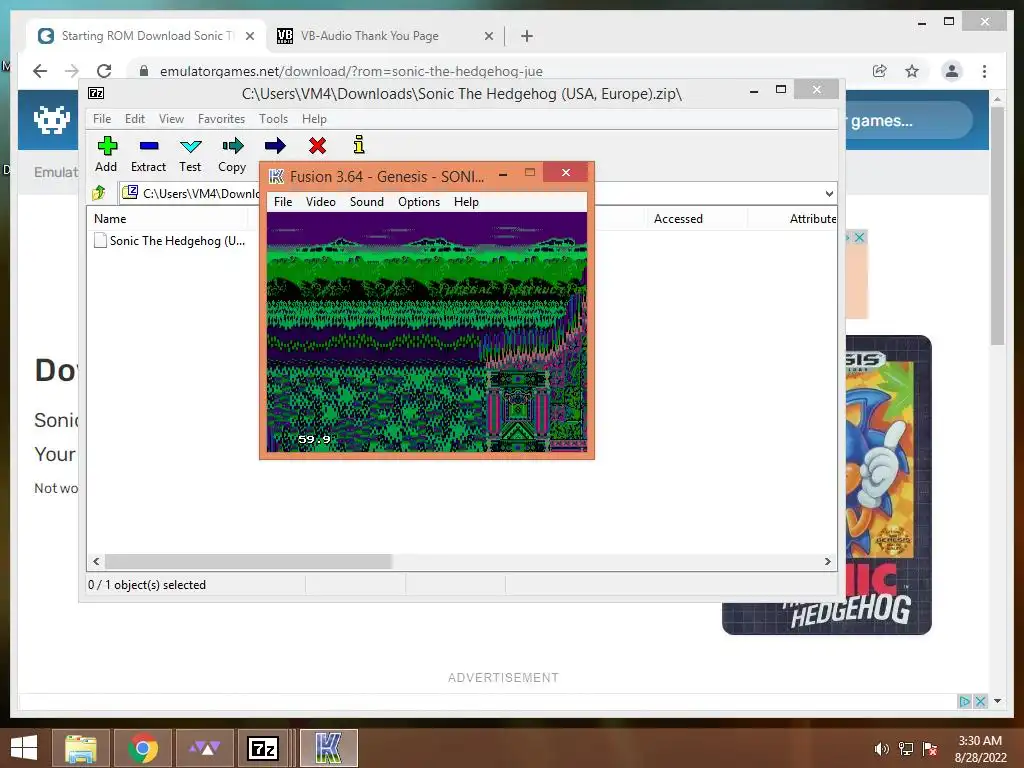Viewport: 1024px width, 768px height.
Task: Click the yellow Info icon in 7-Zip
Action: 359,145
